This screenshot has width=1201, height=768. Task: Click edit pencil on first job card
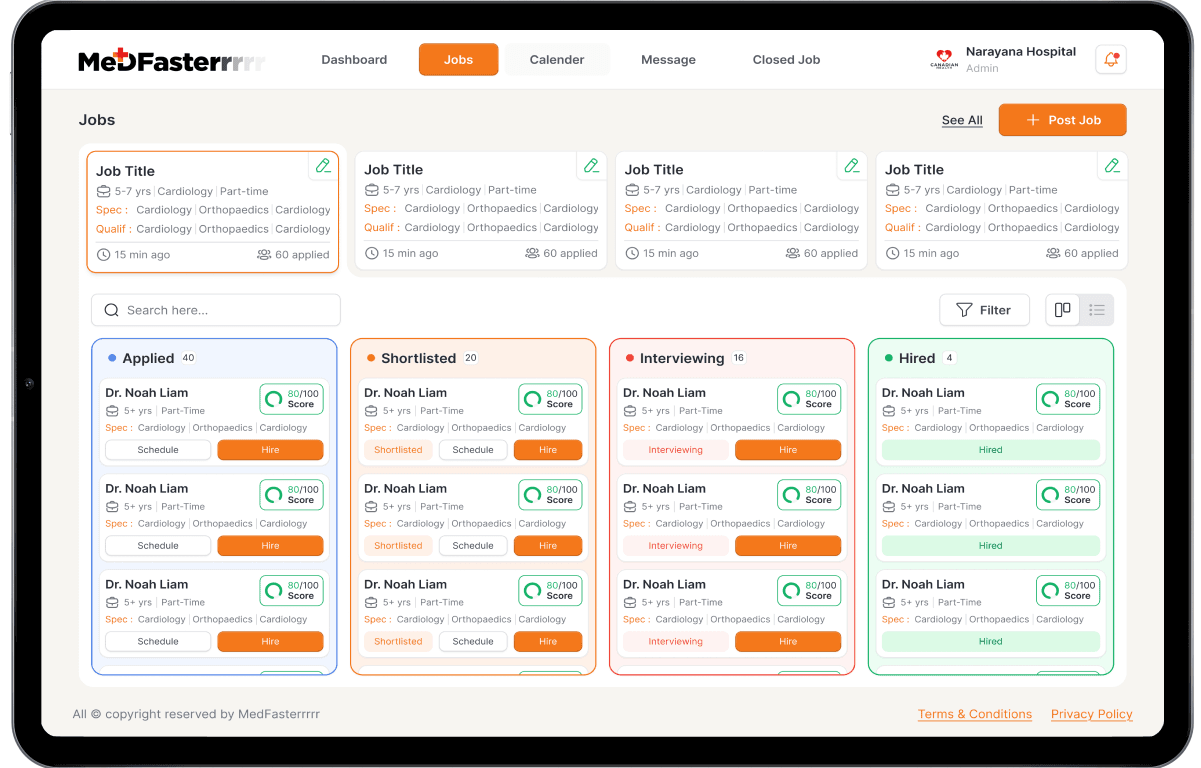coord(323,166)
